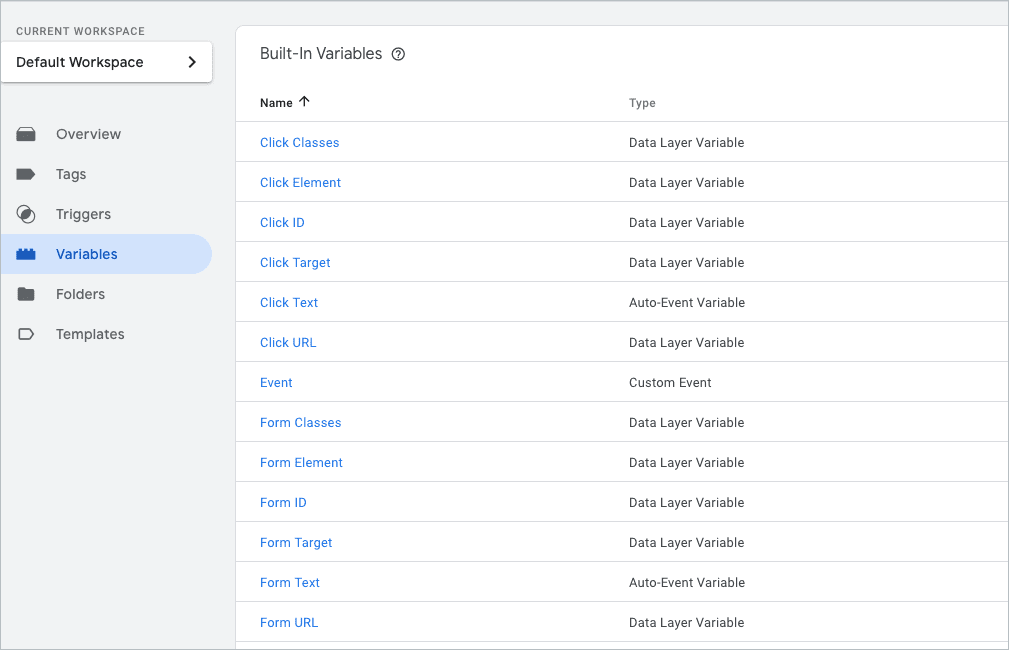
Task: Sort by the Type column header
Action: pyautogui.click(x=642, y=103)
